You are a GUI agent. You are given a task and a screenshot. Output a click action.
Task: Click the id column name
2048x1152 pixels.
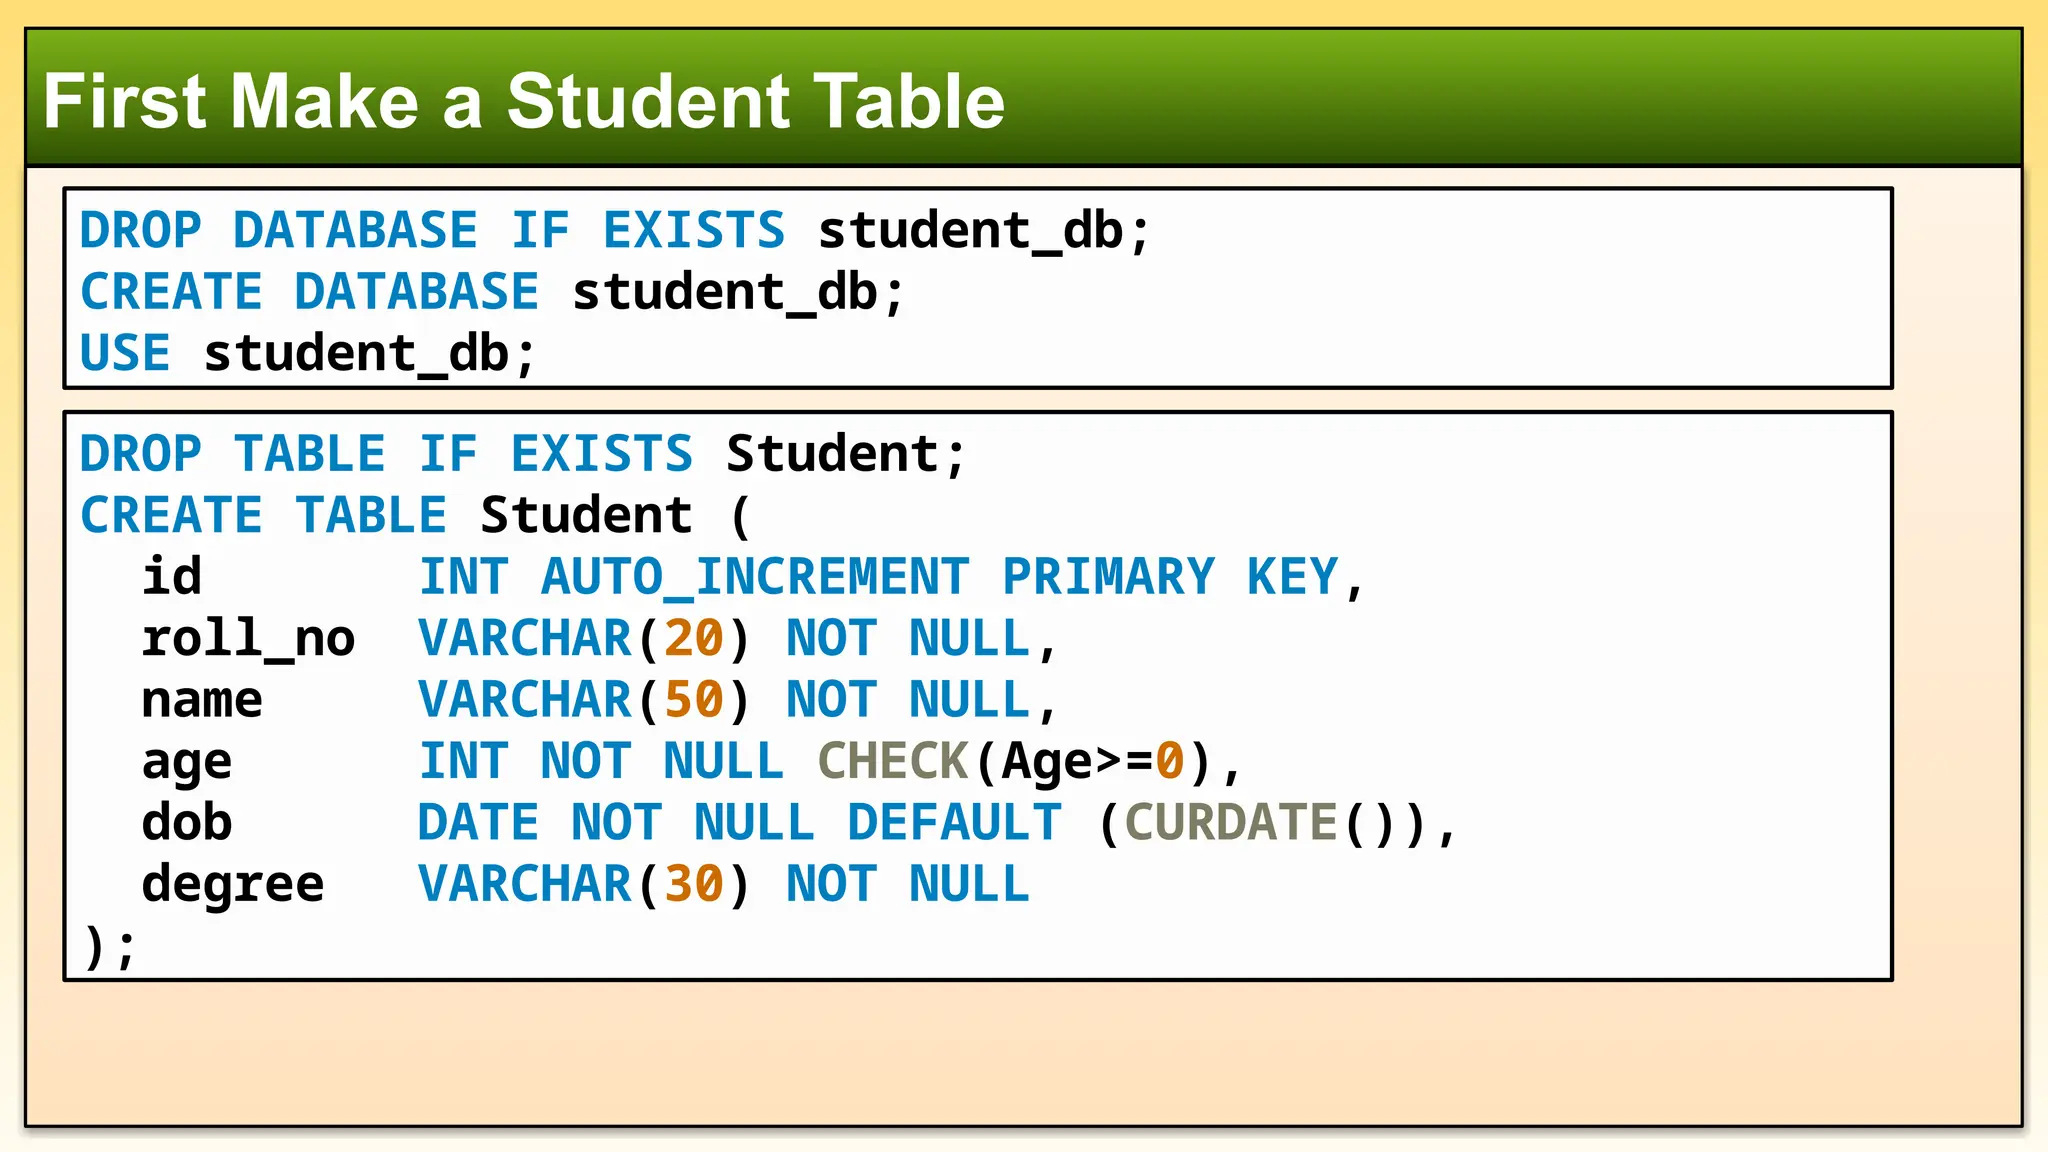[172, 576]
